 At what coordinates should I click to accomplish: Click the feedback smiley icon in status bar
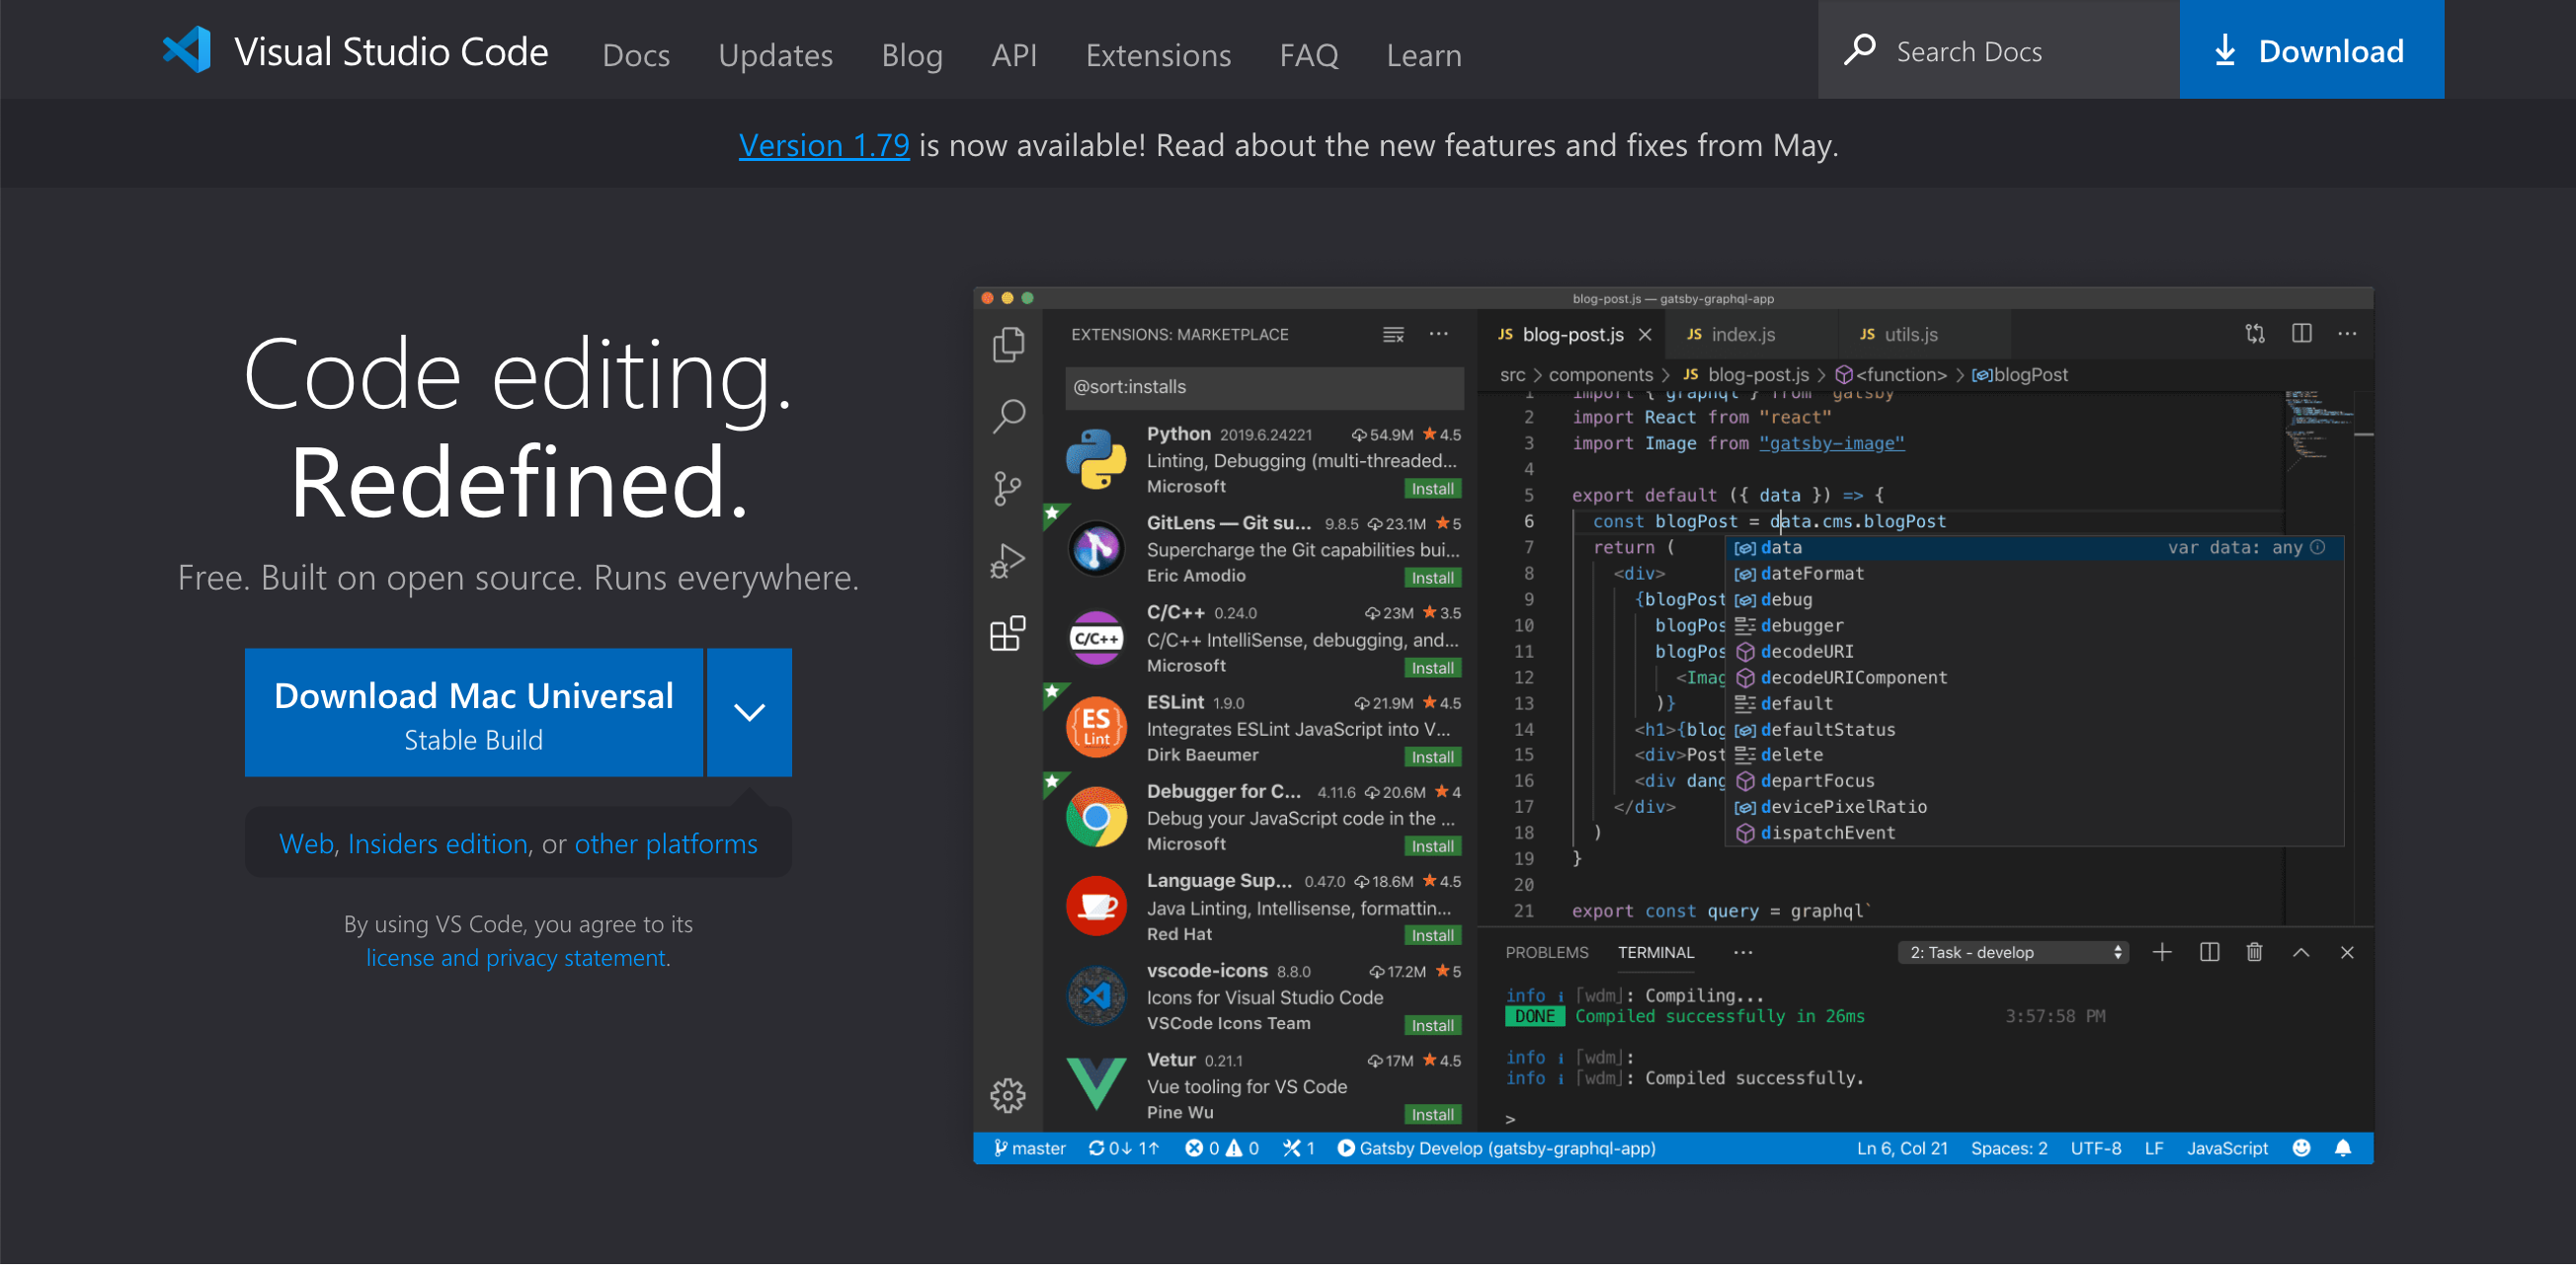tap(2301, 1148)
